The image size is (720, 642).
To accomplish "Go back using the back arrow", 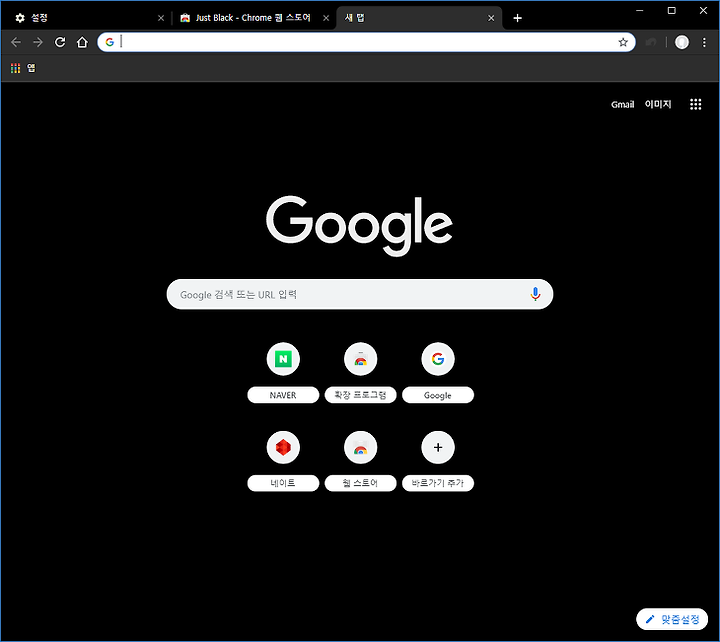I will click(16, 43).
